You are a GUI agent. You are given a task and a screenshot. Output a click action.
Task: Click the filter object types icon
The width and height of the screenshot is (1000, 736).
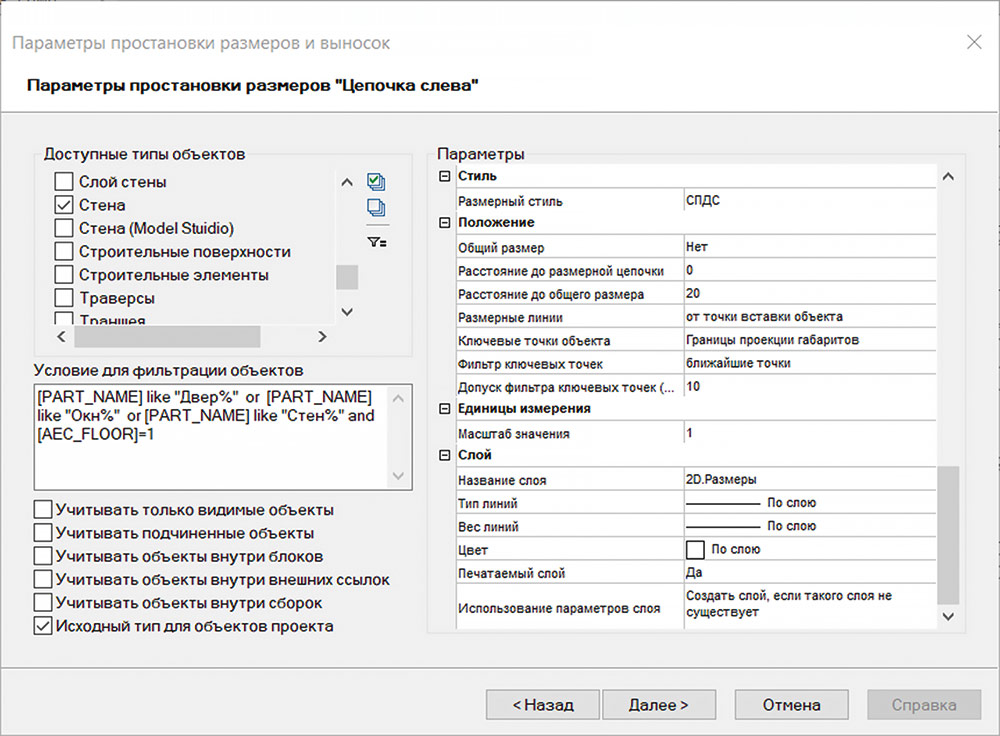click(376, 242)
